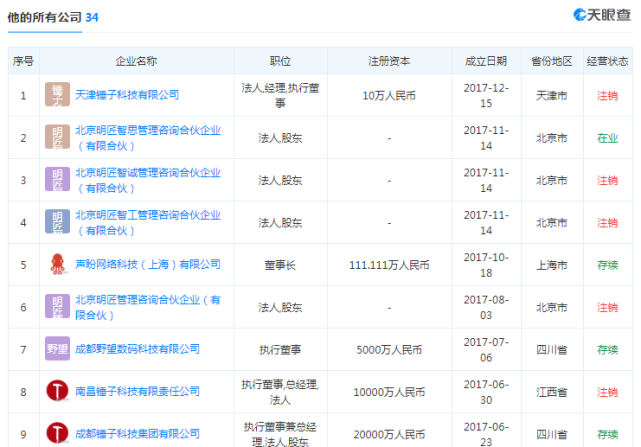
Task: Click the 2017-06-30 date cell
Action: [486, 392]
